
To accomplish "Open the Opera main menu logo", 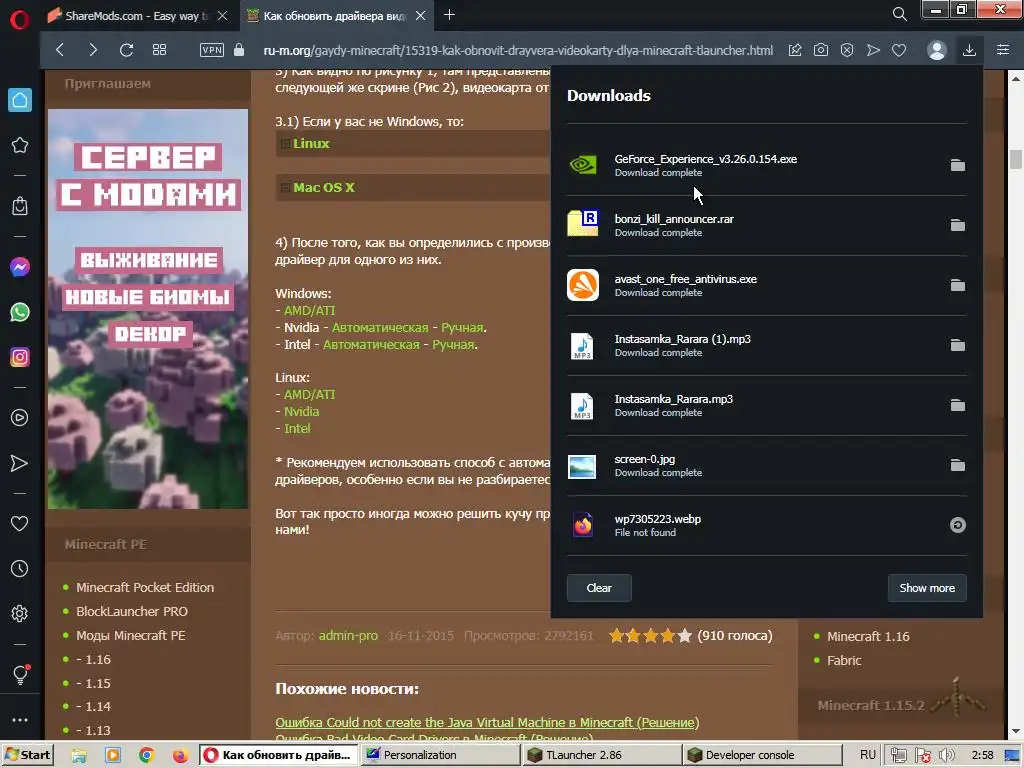I will click(x=20, y=20).
